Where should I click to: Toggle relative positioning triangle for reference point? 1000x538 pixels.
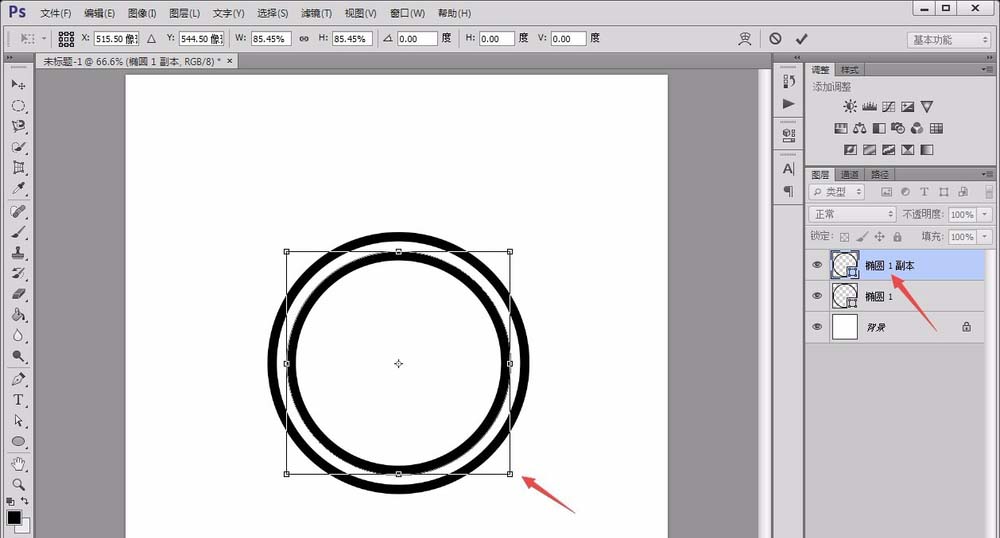[151, 39]
